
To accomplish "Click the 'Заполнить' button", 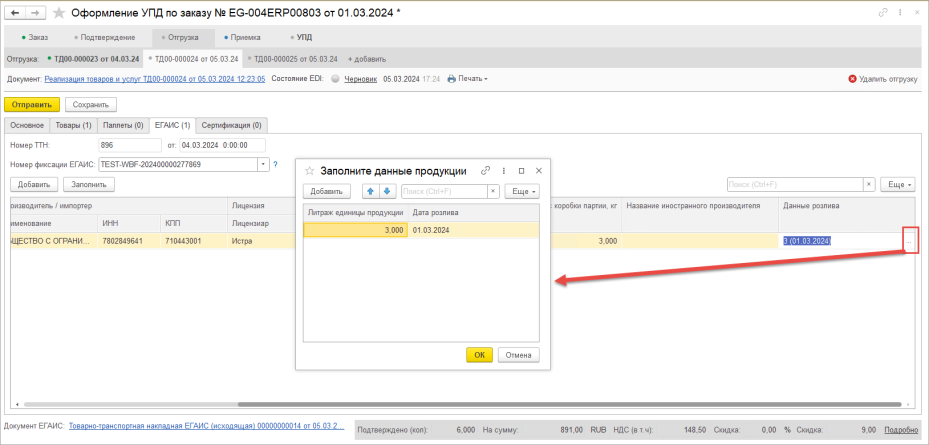I will pyautogui.click(x=89, y=184).
